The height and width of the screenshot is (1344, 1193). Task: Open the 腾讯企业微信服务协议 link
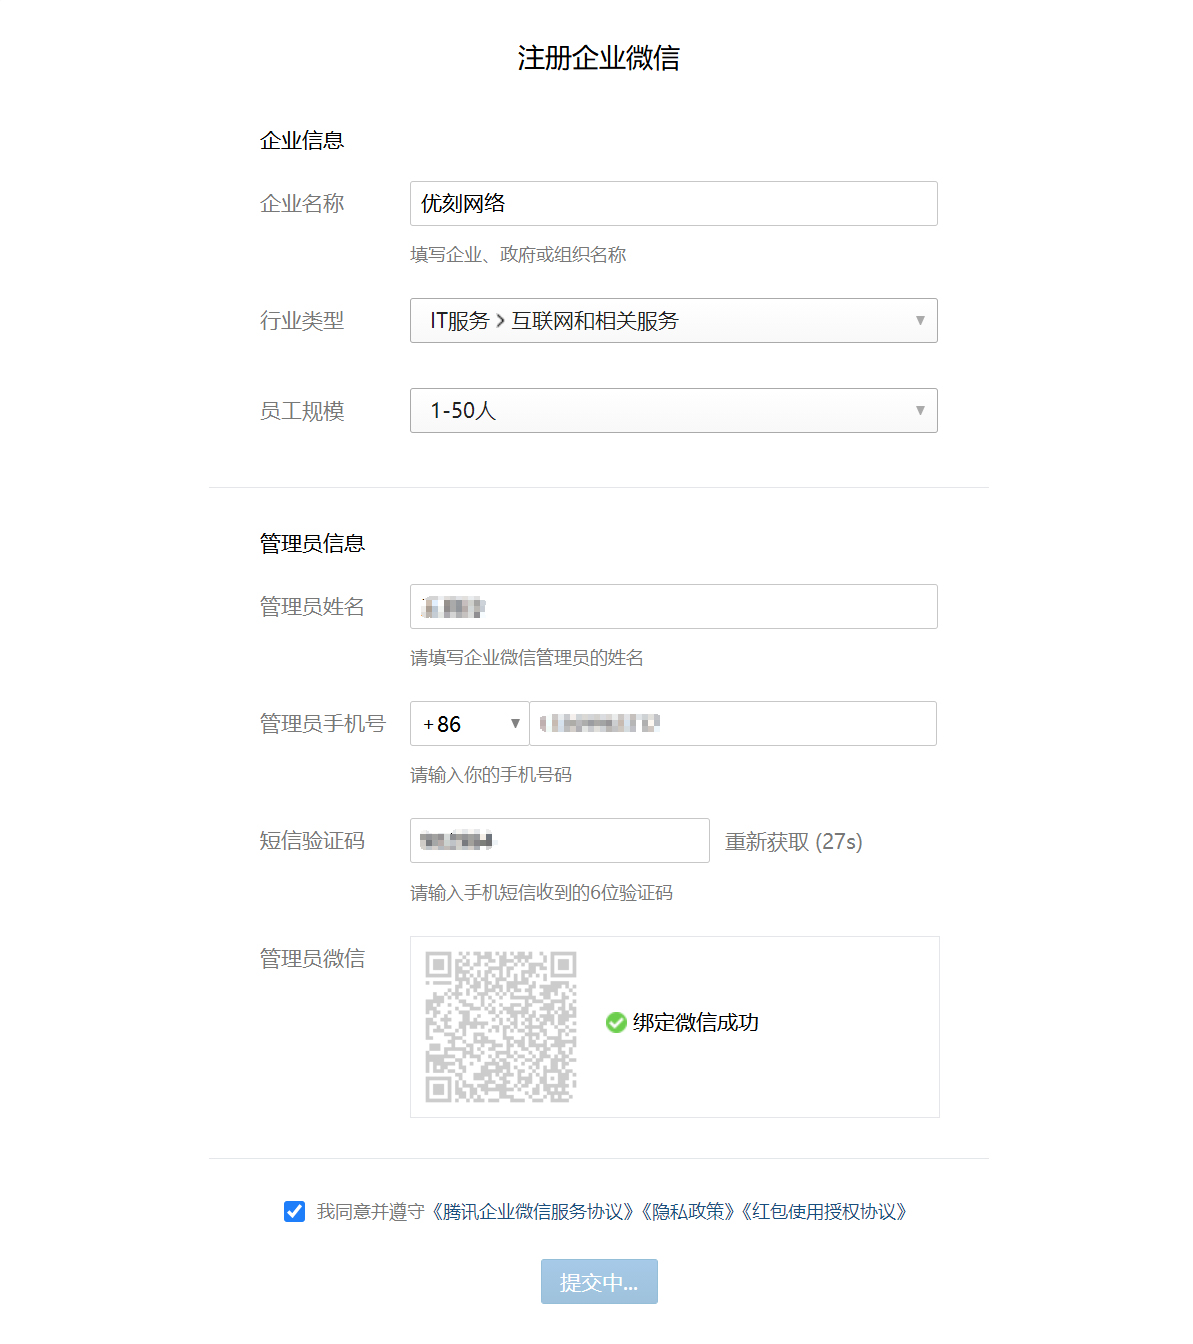pos(534,1212)
